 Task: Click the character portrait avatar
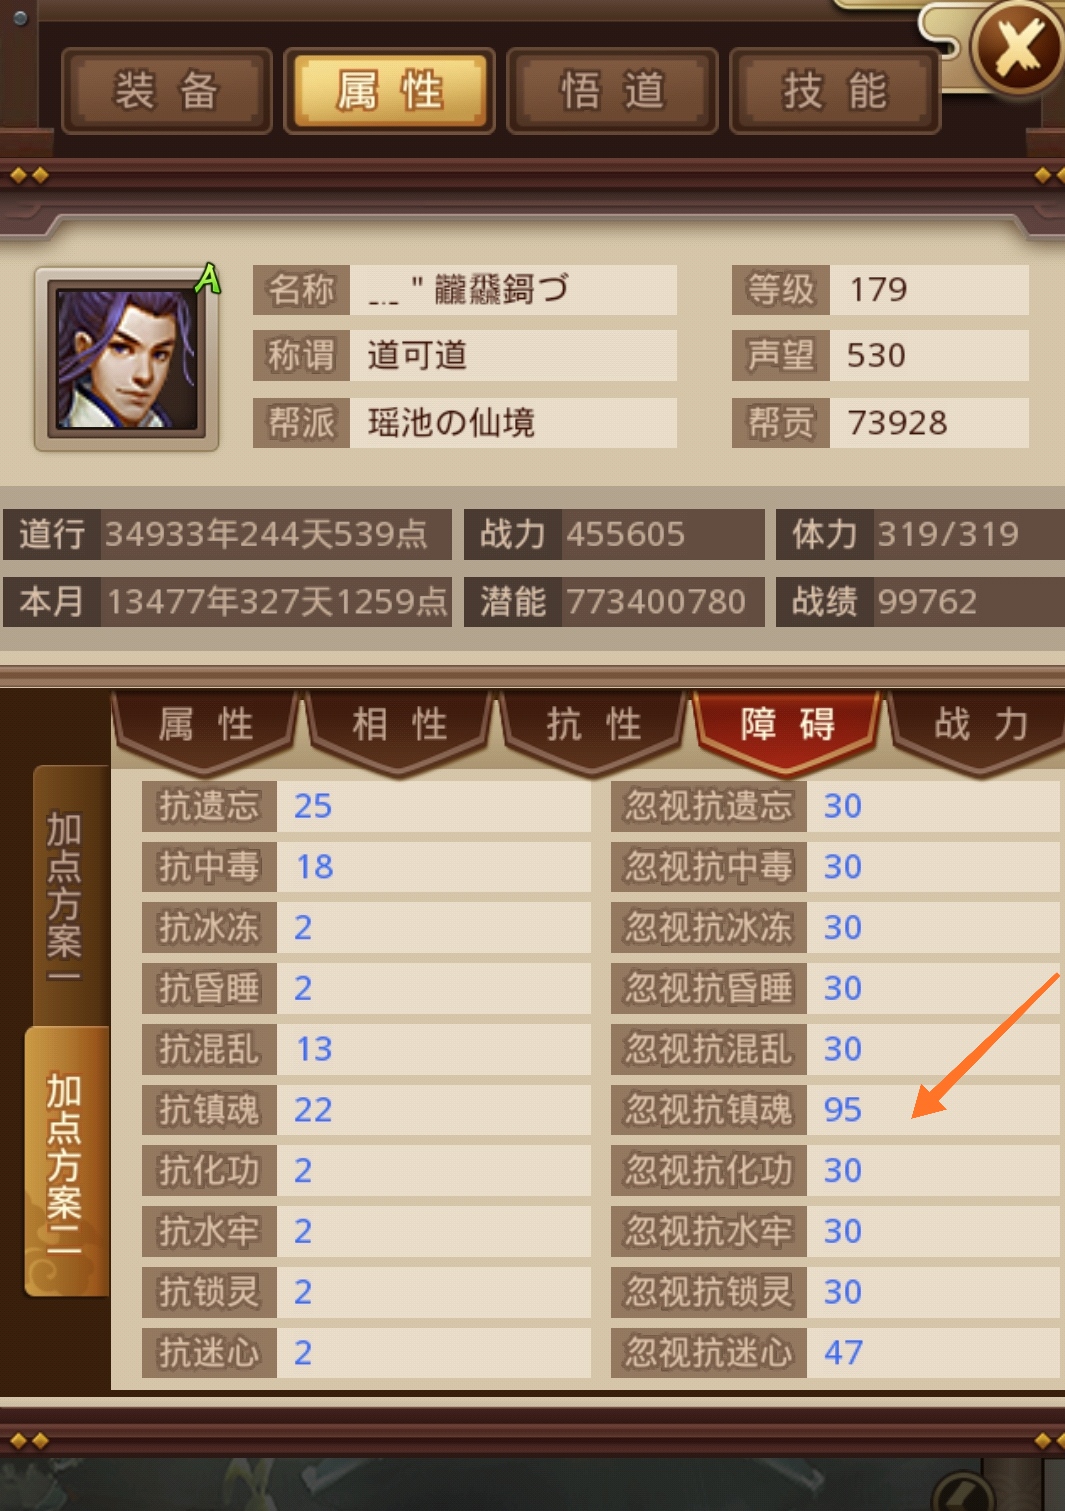(126, 359)
